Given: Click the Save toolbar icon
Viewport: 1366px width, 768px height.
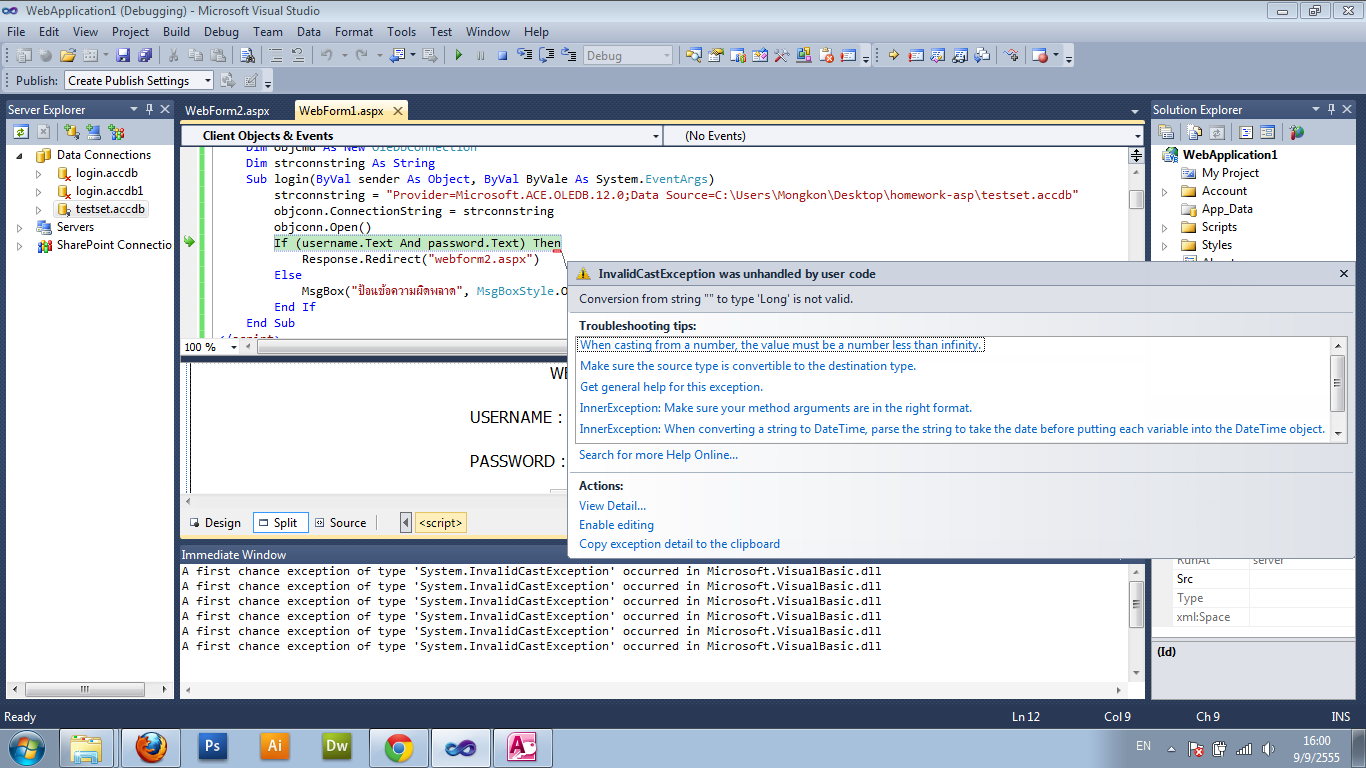Looking at the screenshot, I should pos(123,56).
